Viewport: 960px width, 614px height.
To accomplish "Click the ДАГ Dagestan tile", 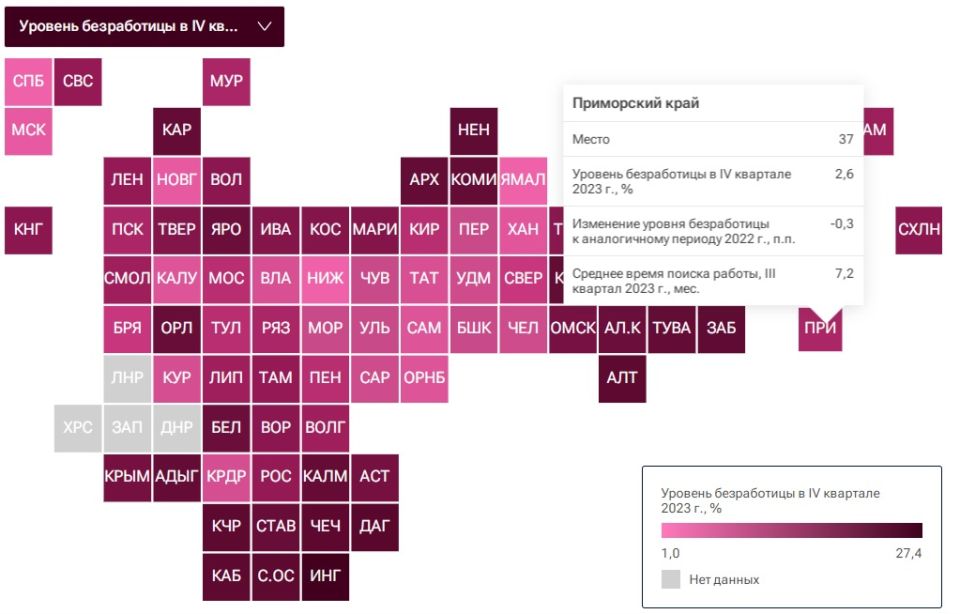I will point(375,527).
